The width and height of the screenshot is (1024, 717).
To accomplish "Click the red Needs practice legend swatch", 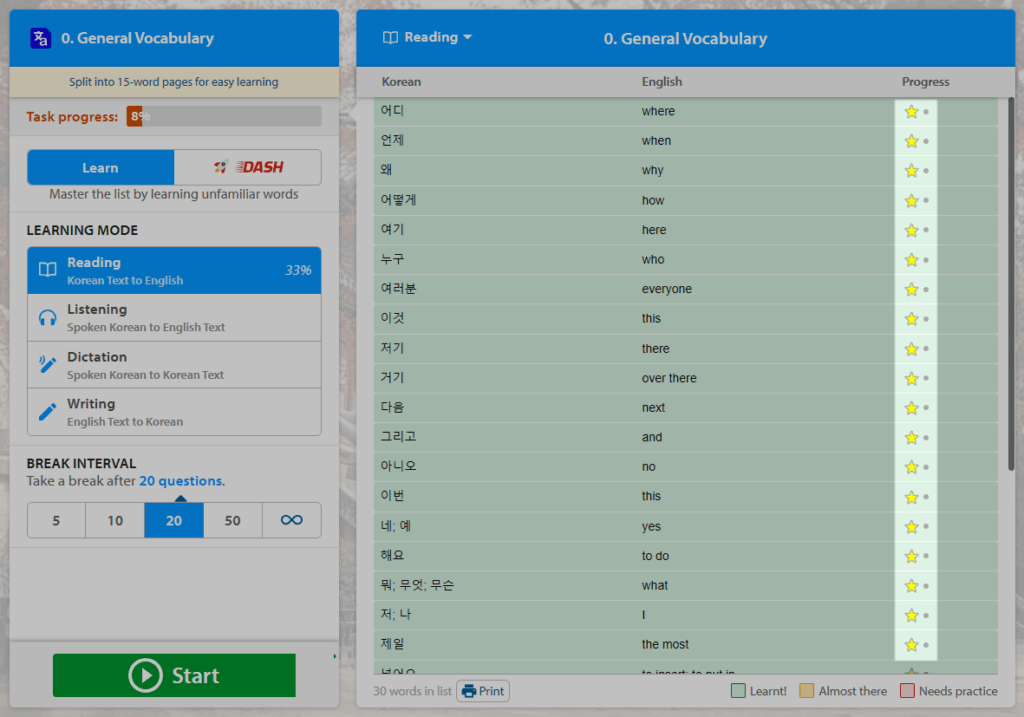I will [x=907, y=691].
